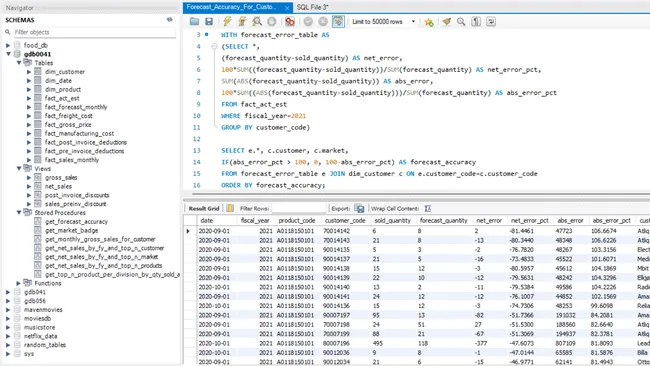Select the fact_forecast_monthly table
Viewport: 650px width, 366px height.
pyautogui.click(x=76, y=107)
